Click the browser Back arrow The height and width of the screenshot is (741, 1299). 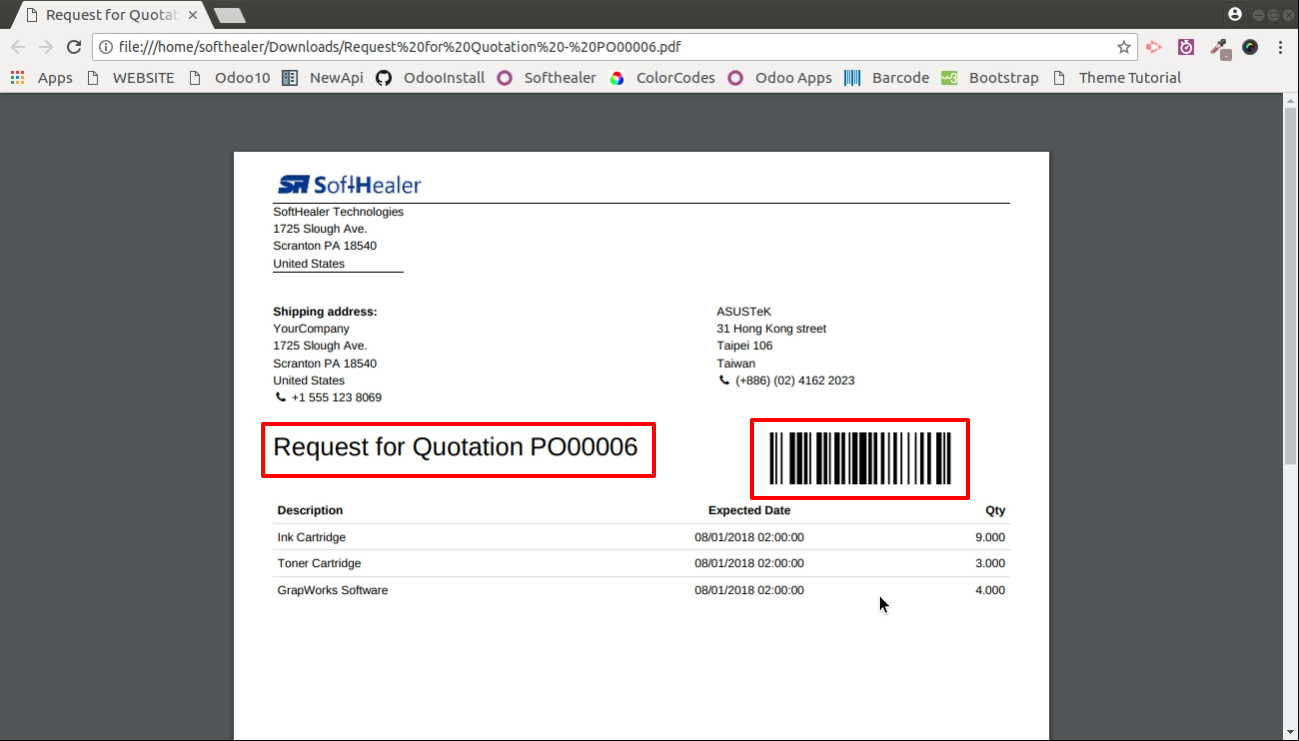tap(18, 47)
